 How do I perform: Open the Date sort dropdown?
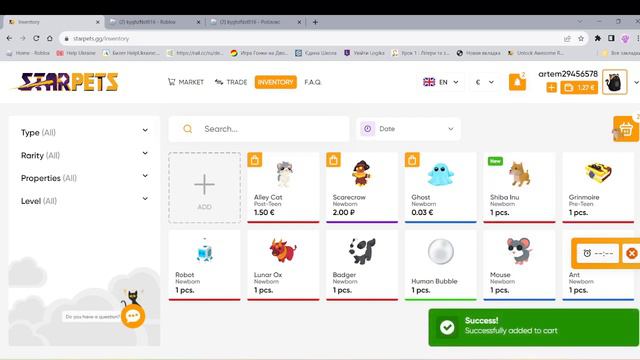[408, 129]
